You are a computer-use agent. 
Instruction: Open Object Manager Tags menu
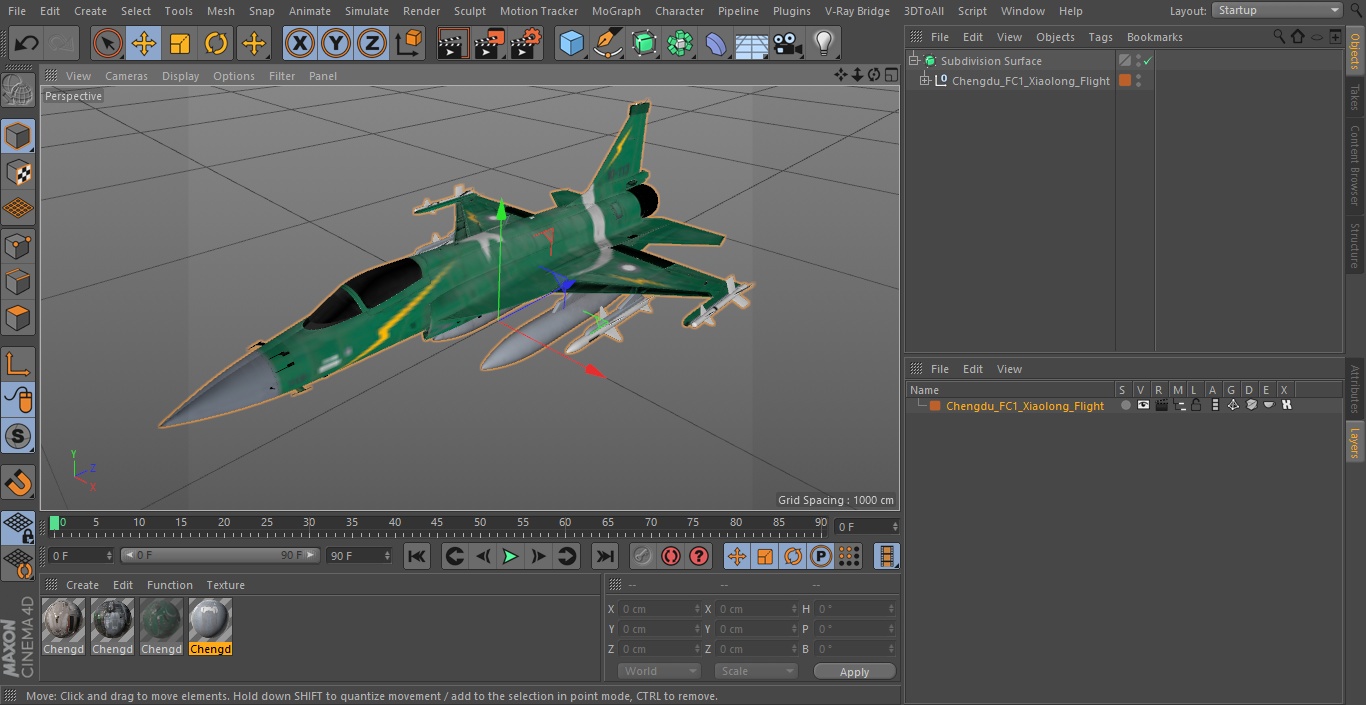pos(1100,37)
